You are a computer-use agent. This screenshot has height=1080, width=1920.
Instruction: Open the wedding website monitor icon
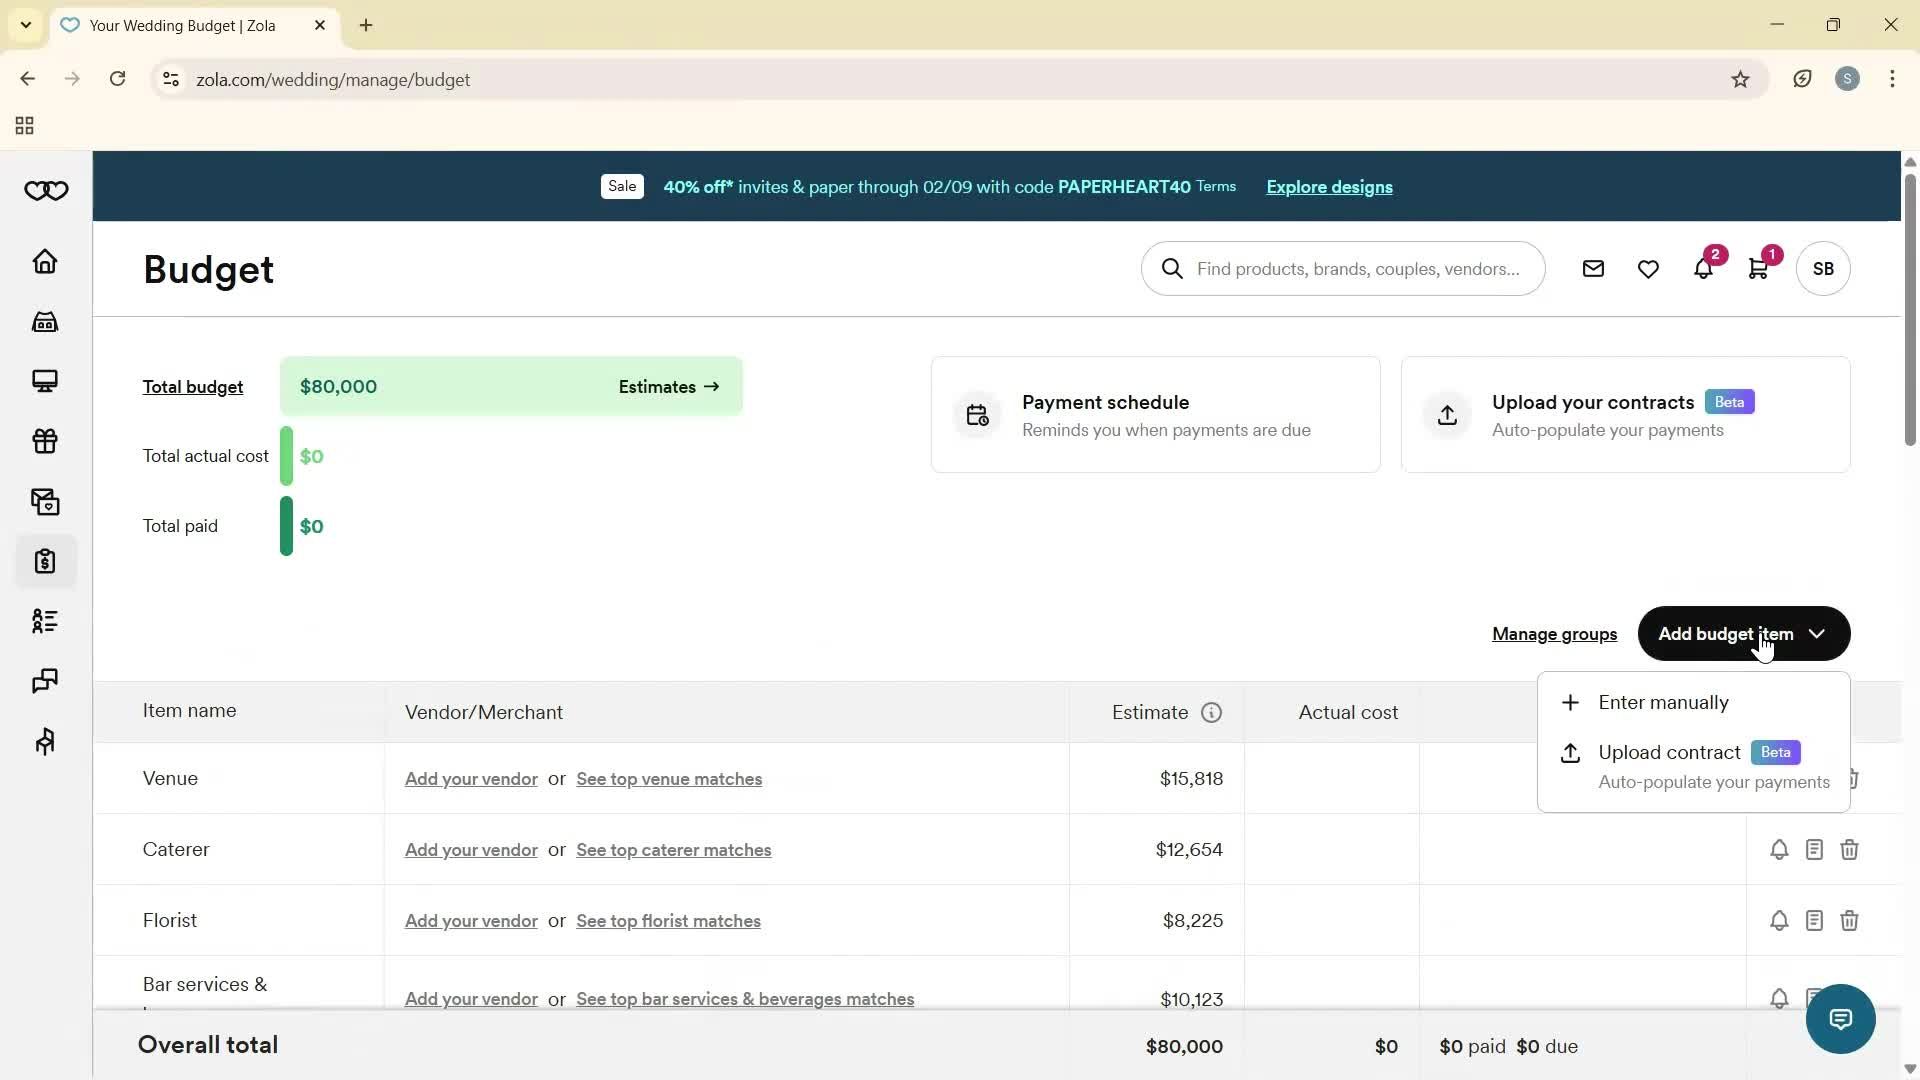click(45, 381)
